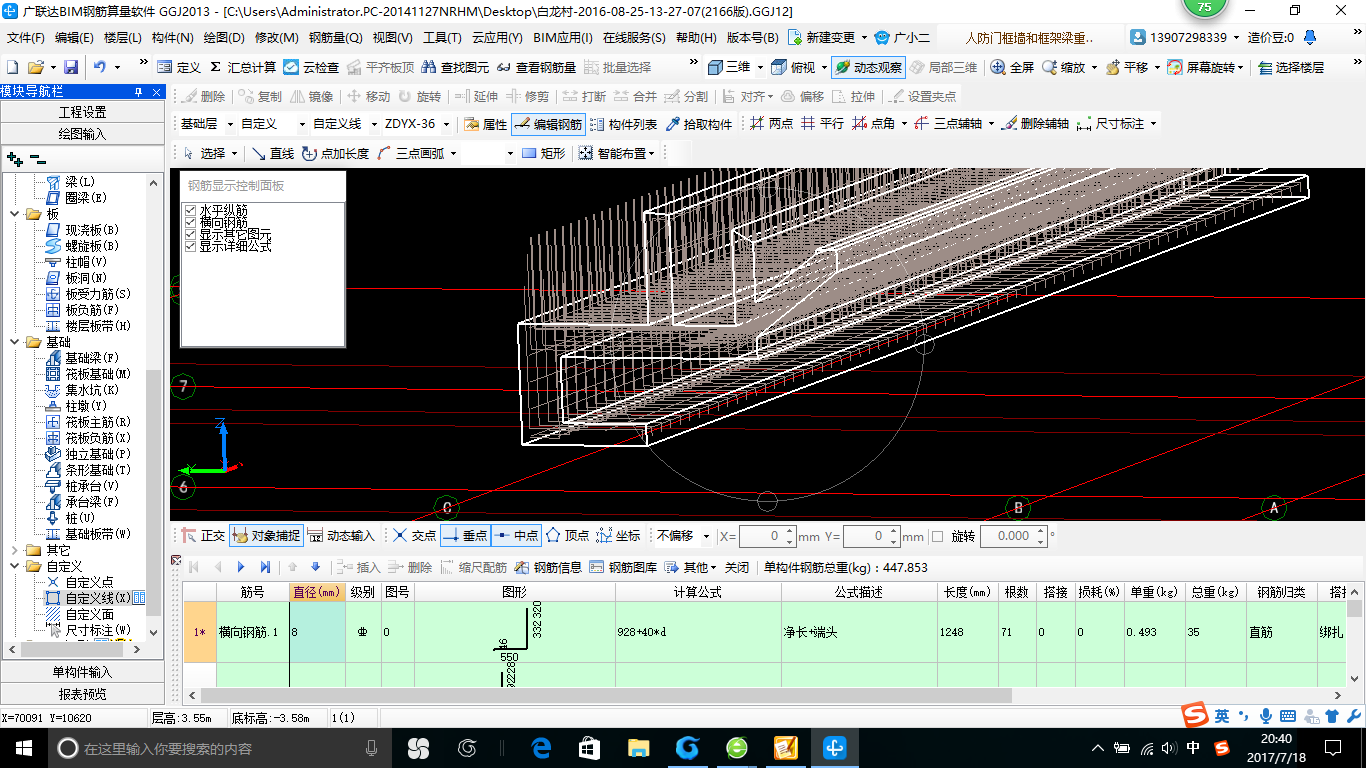Open BIM应用(I) menu
Screen dimensions: 1366x768
(x=562, y=38)
